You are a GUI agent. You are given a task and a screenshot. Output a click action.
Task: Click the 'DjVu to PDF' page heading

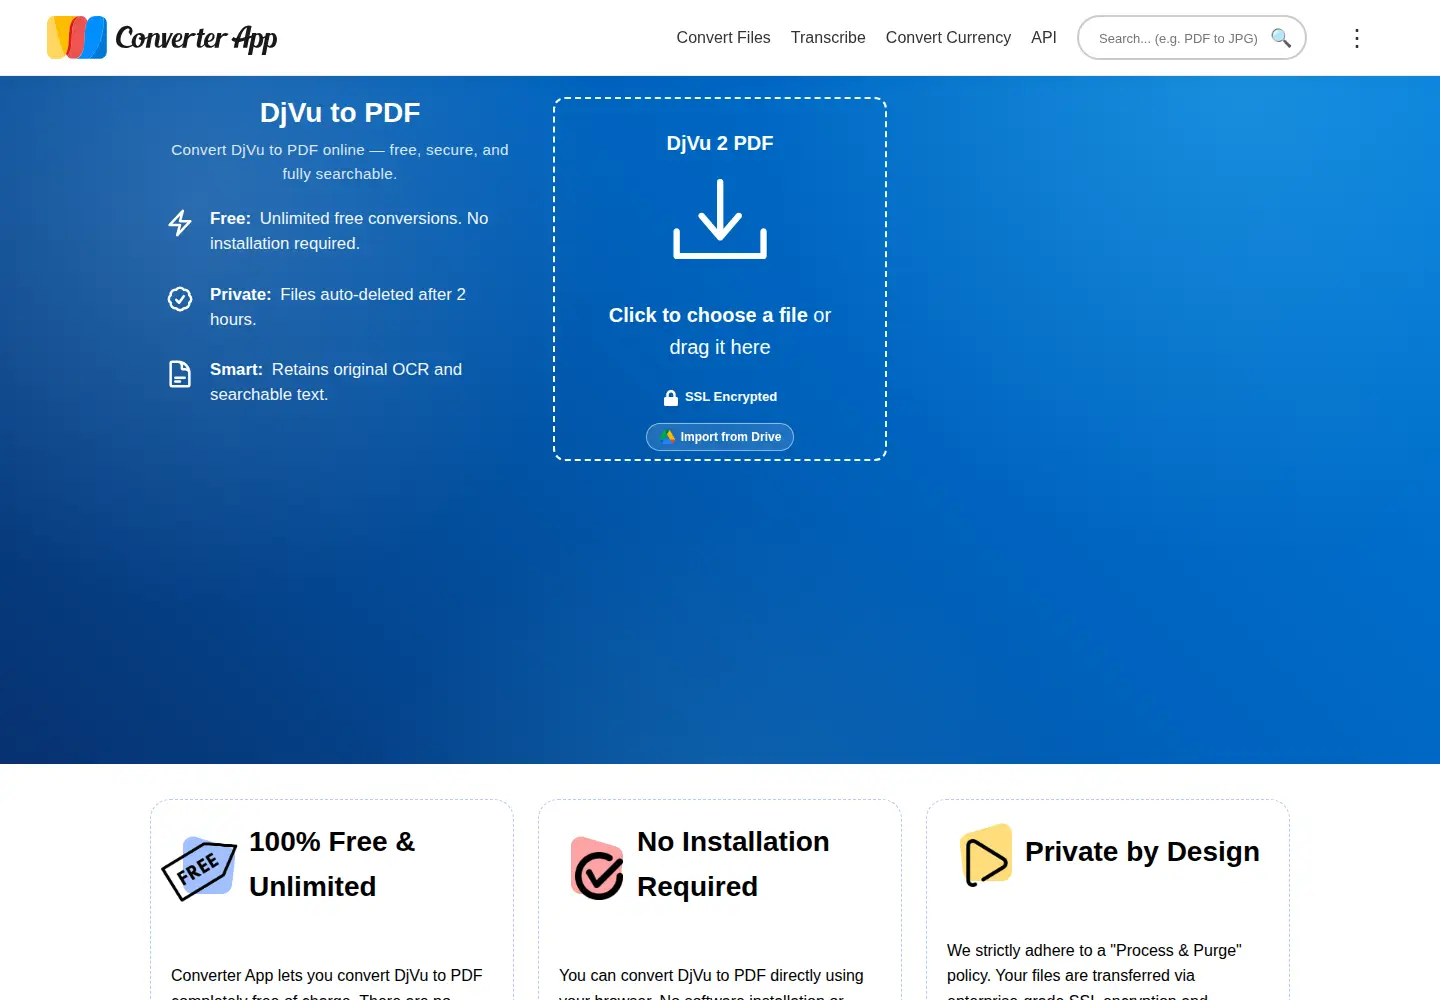point(340,112)
